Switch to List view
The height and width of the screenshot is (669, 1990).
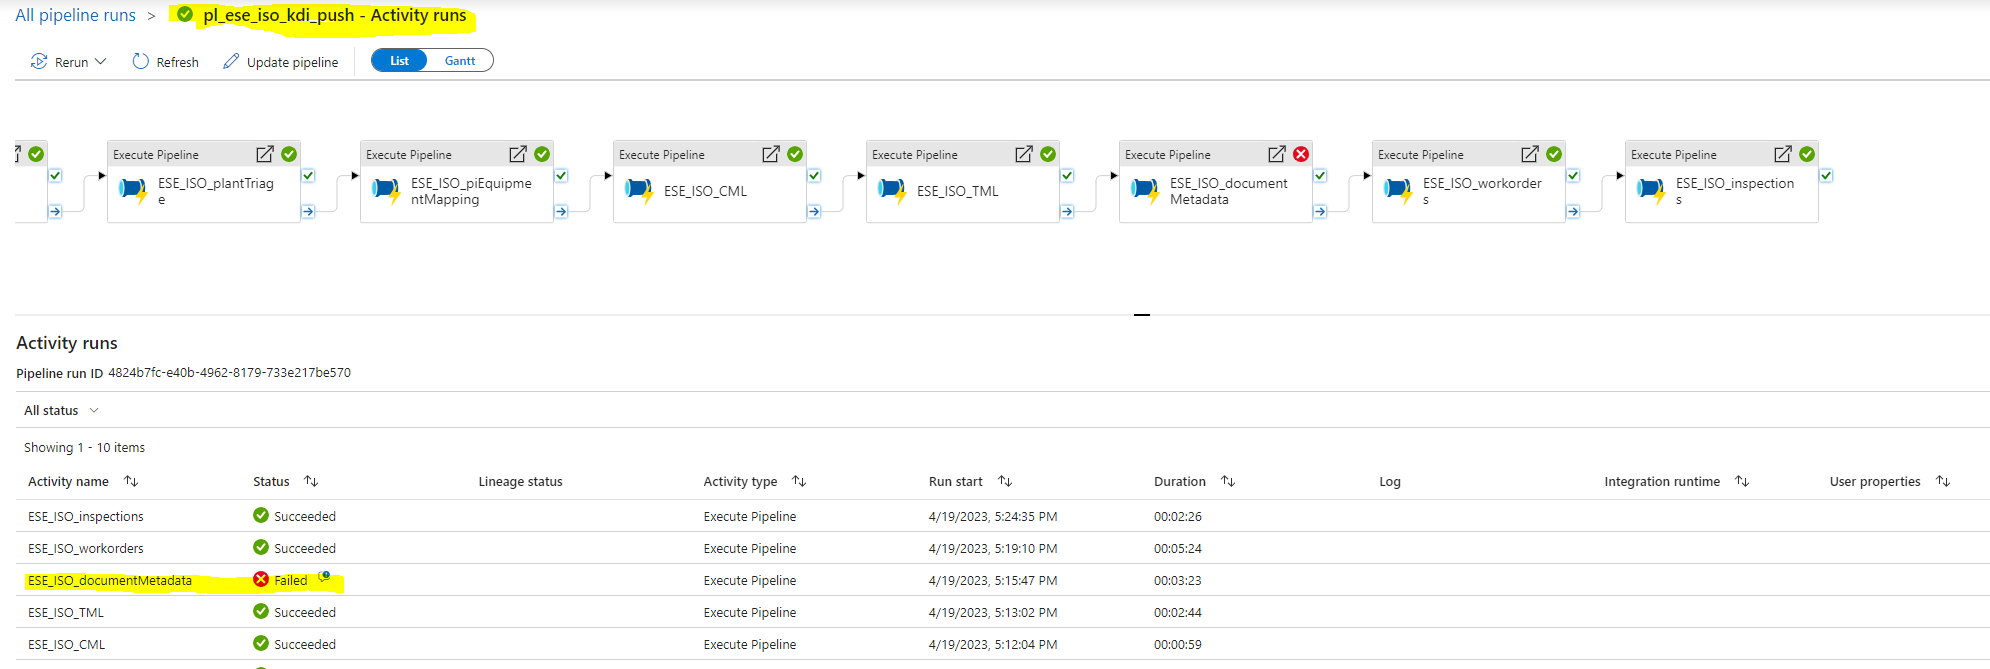(x=399, y=61)
